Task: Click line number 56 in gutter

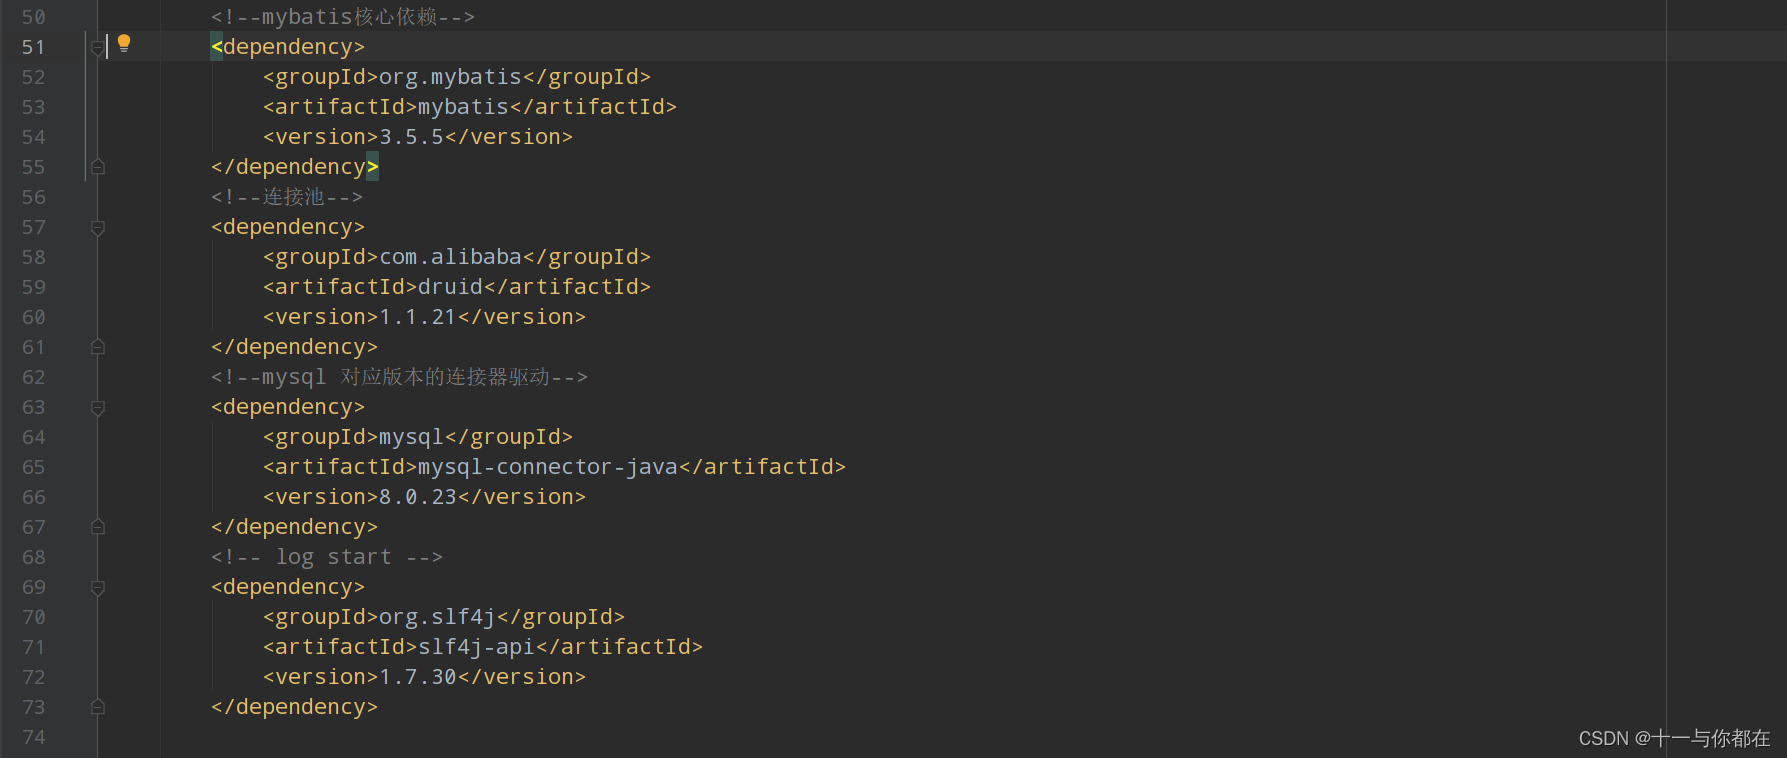Action: tap(34, 197)
